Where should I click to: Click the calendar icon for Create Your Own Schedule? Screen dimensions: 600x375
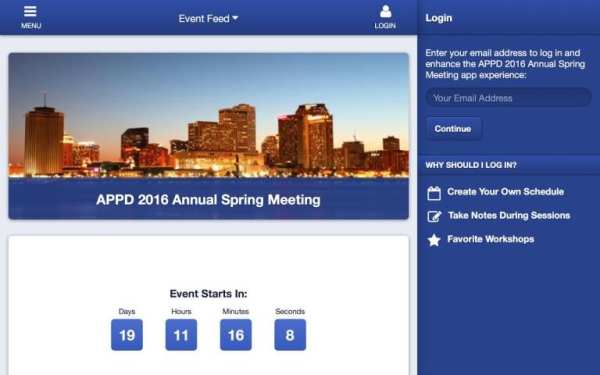[434, 193]
